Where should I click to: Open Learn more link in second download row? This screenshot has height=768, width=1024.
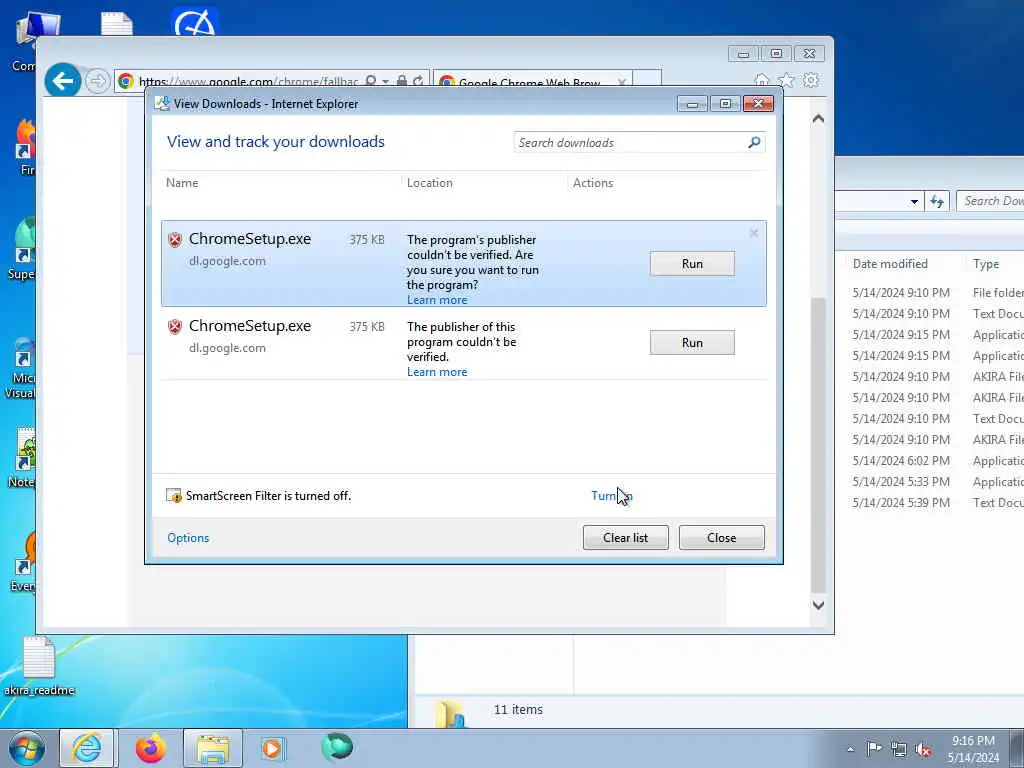(437, 372)
